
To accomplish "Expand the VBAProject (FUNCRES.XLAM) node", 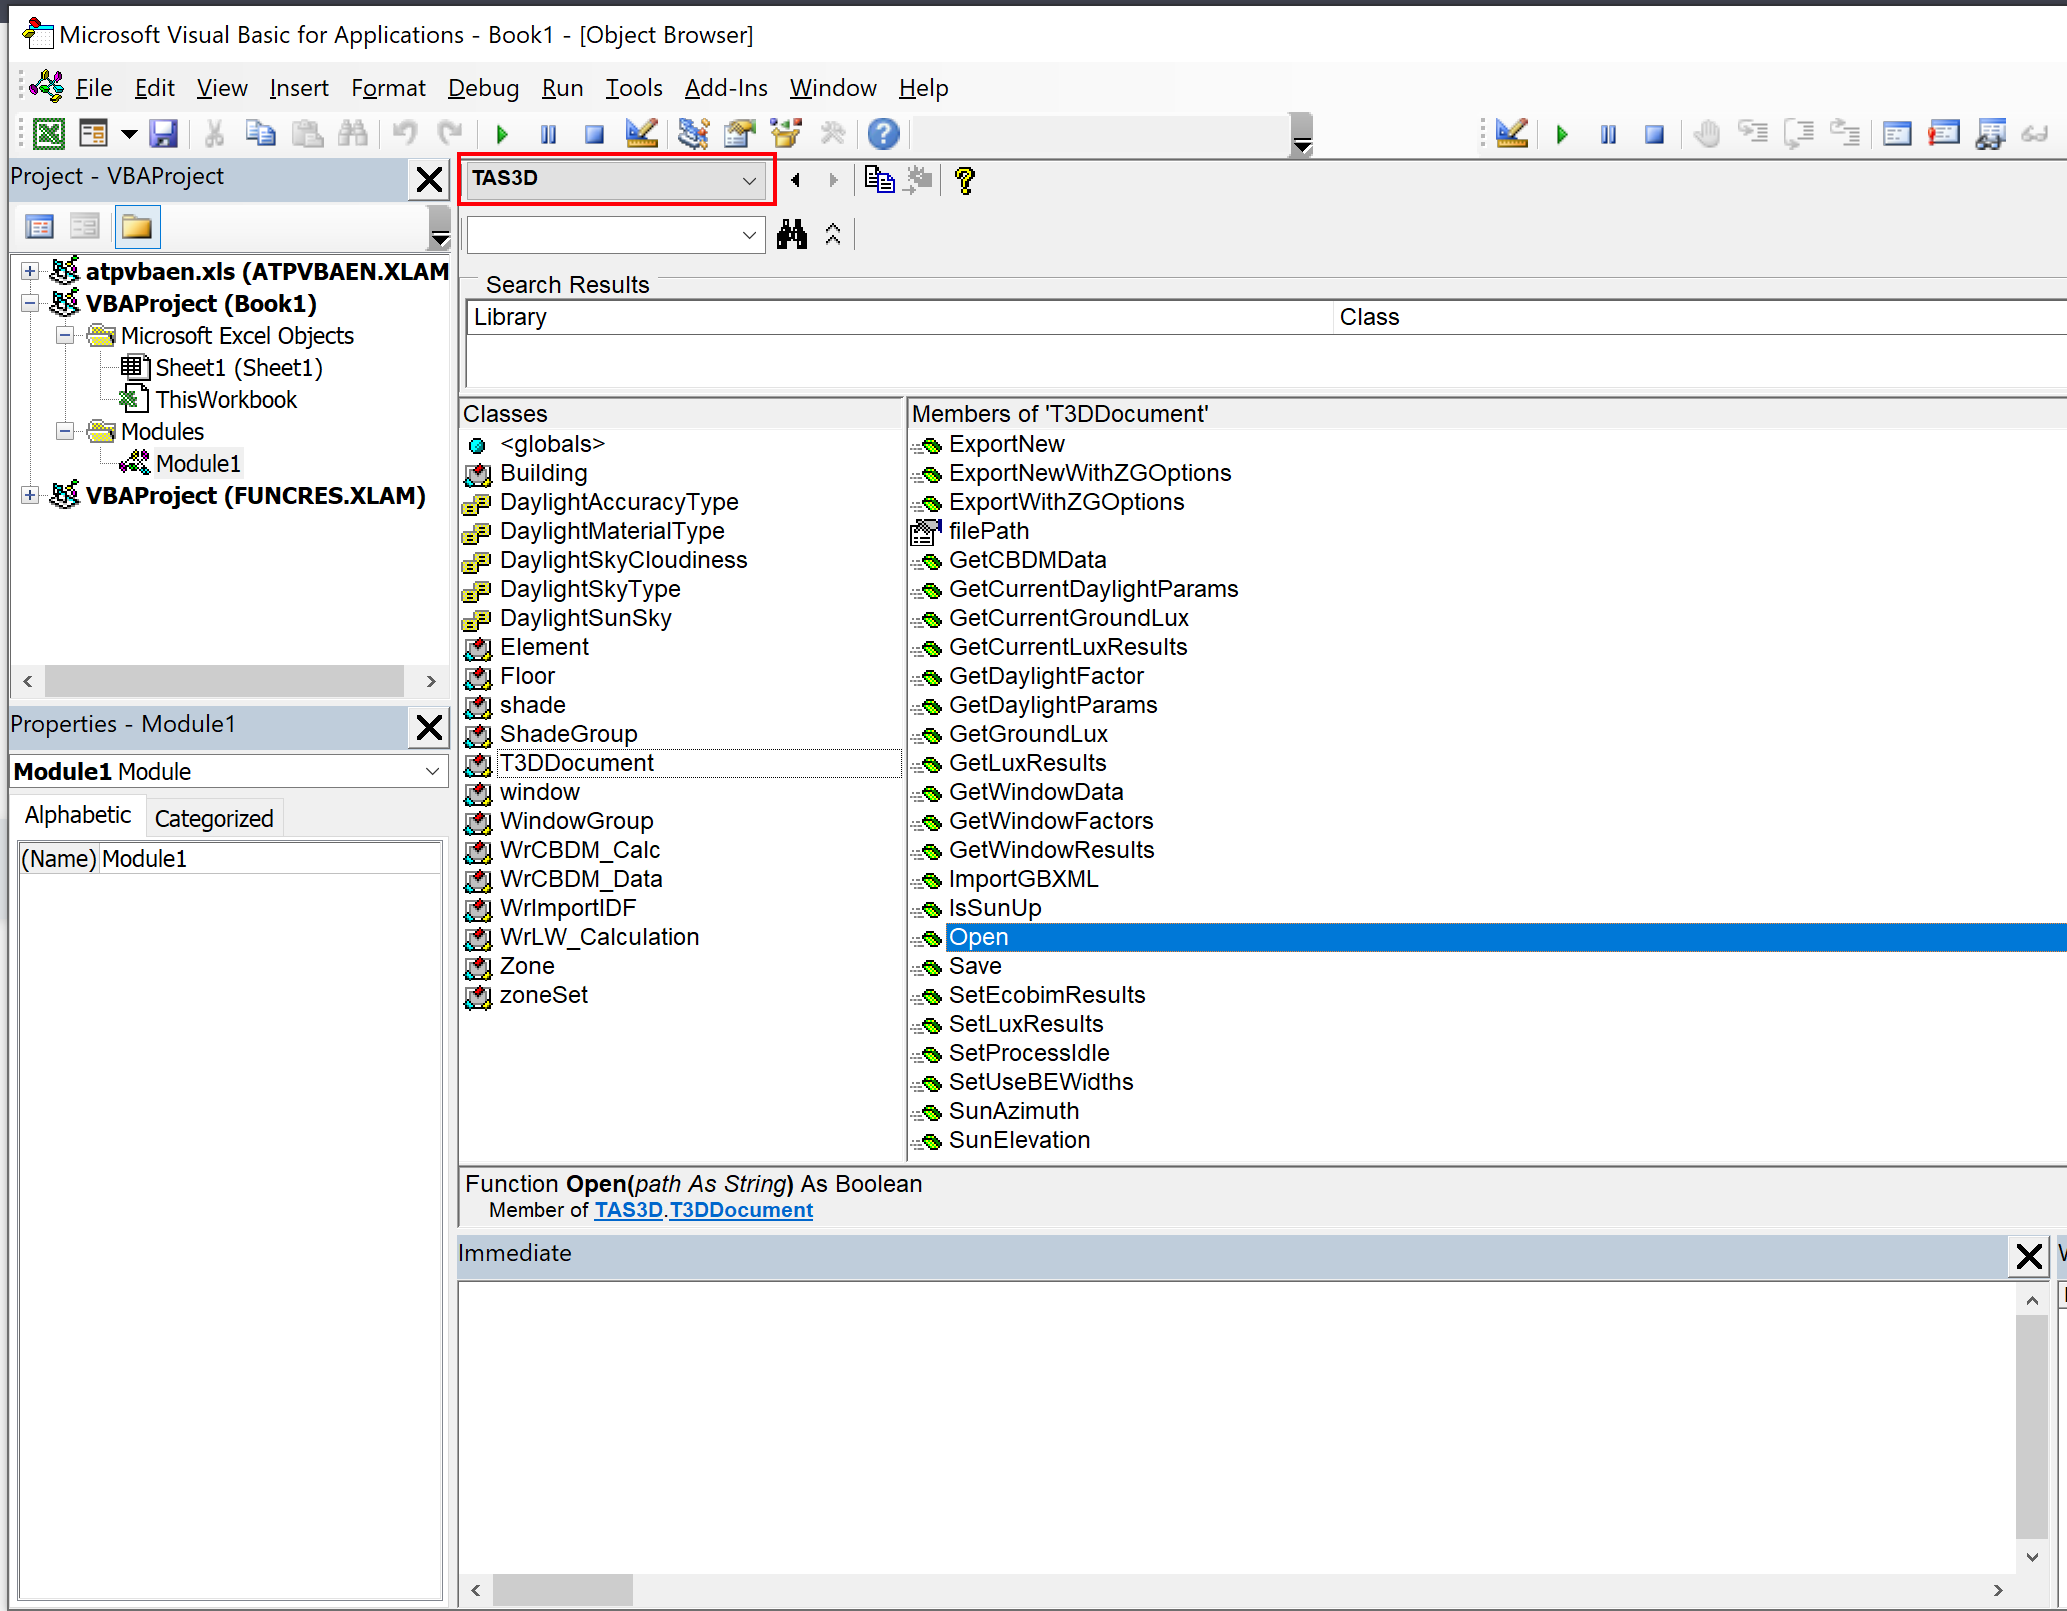I will click(30, 495).
